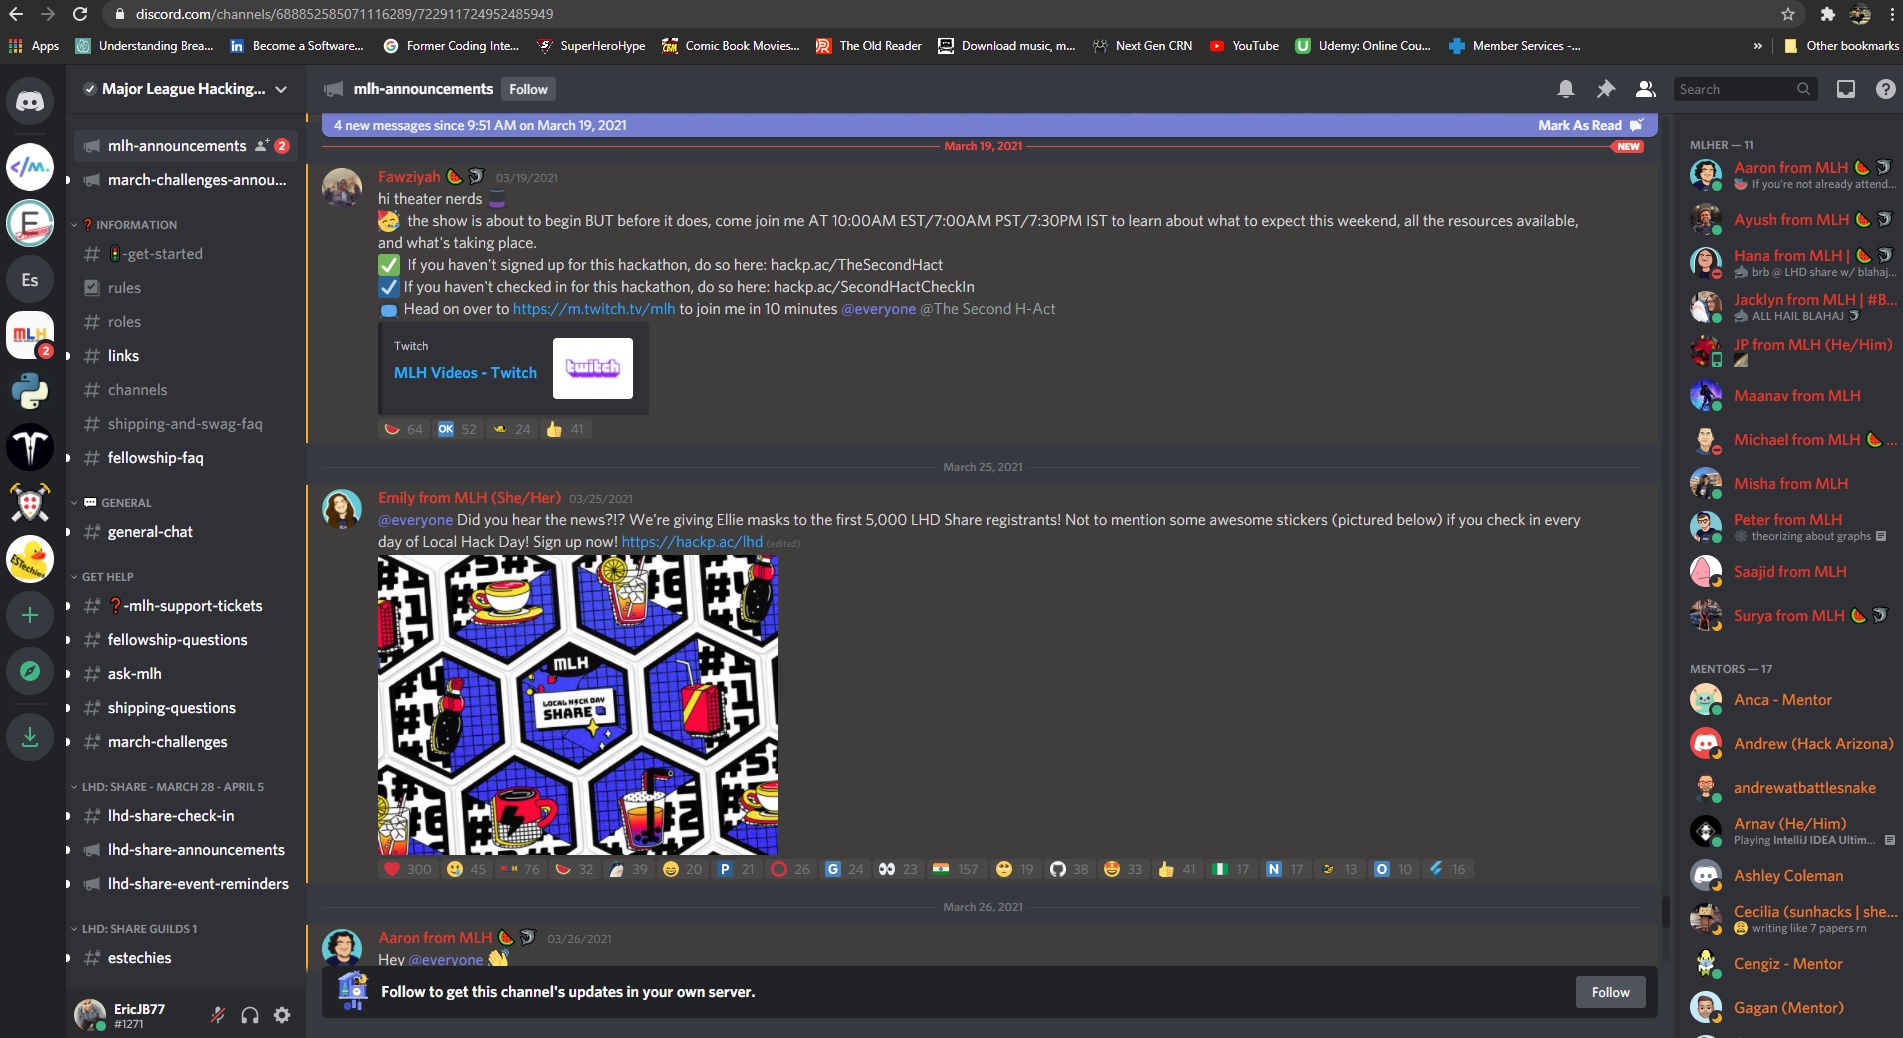Click the Discord search field
Viewport: 1903px width, 1038px height.
1735,89
